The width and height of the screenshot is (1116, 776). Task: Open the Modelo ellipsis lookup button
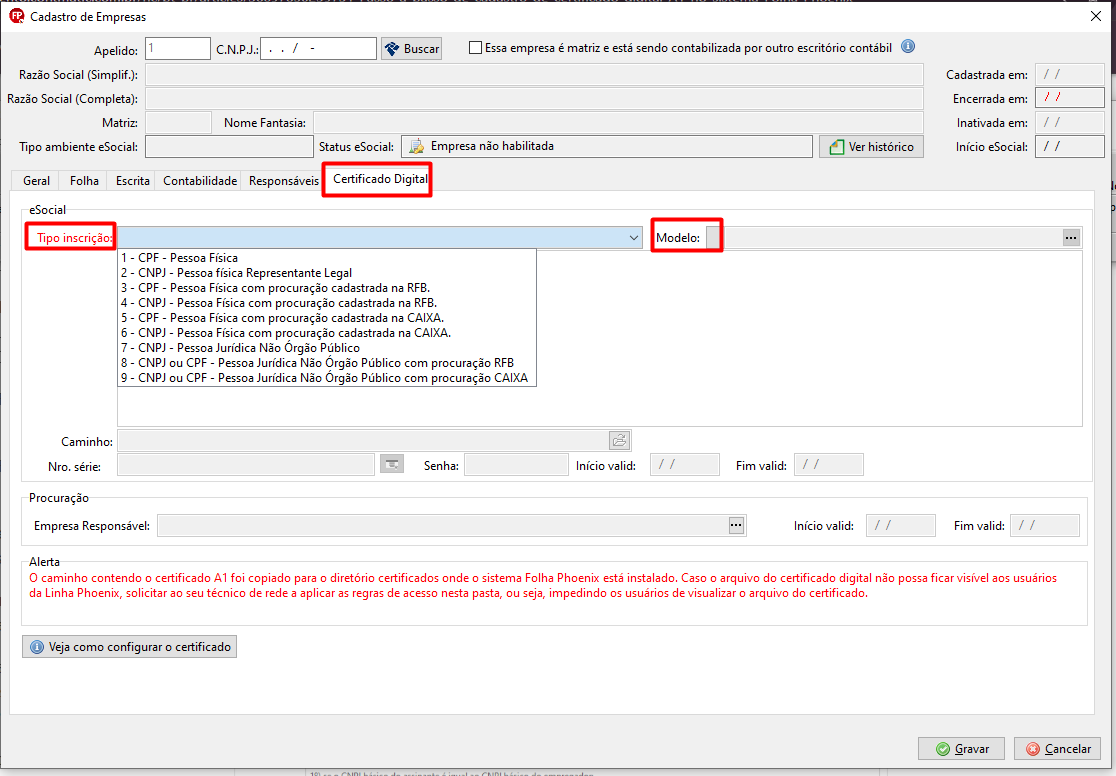(1070, 238)
